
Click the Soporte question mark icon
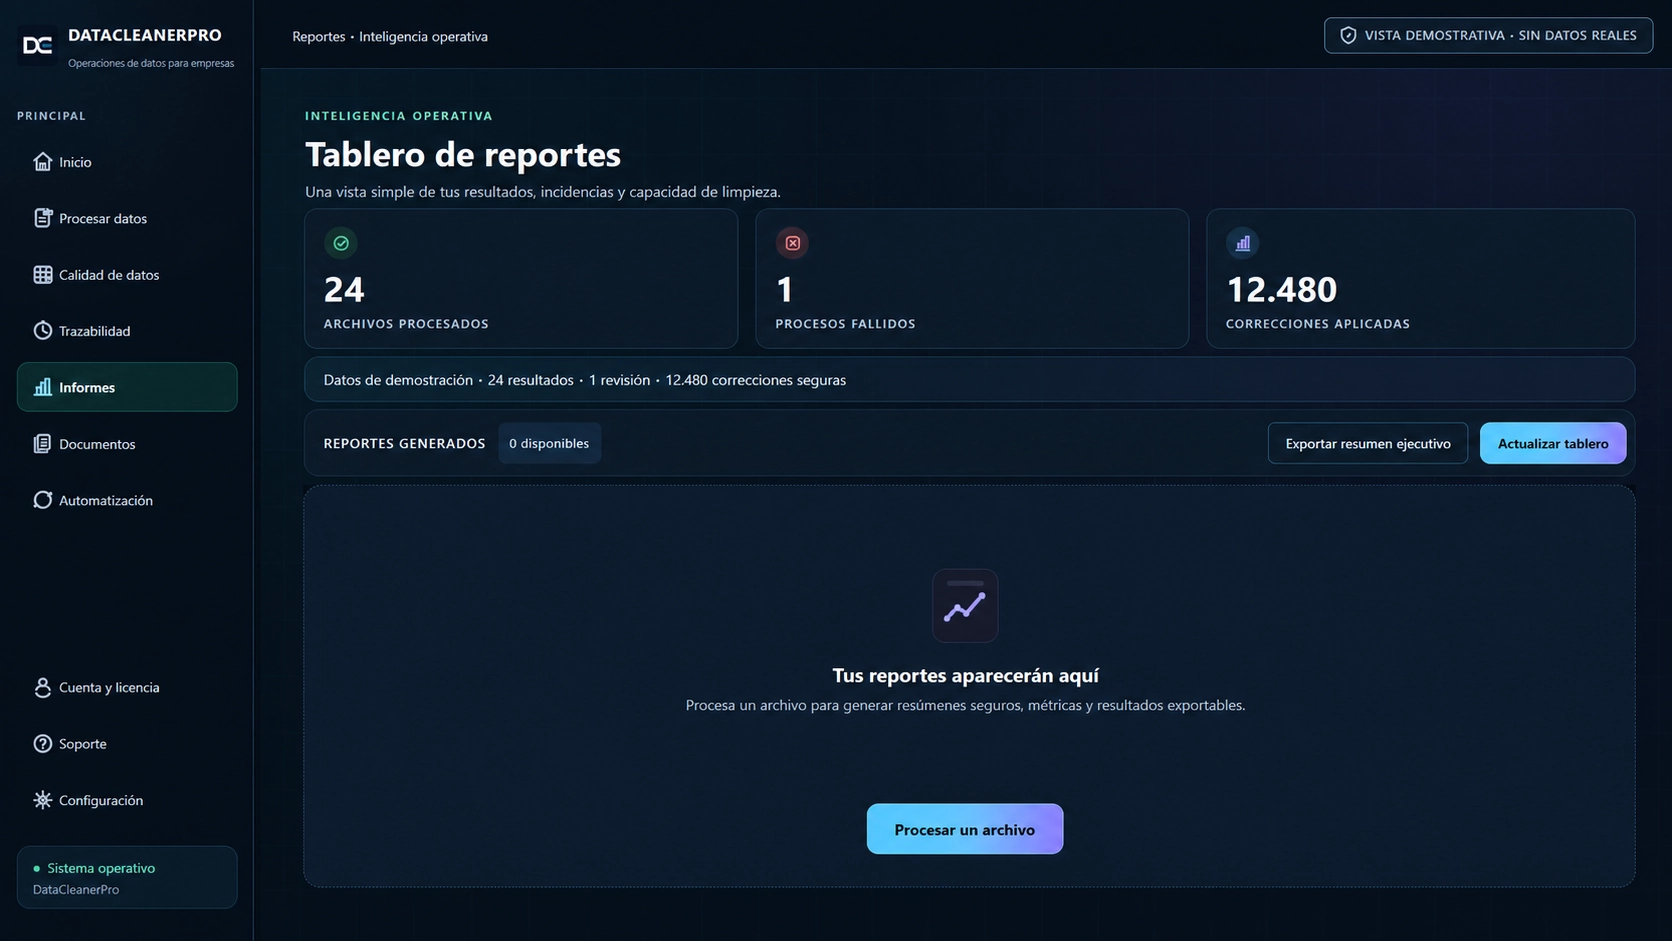[42, 744]
